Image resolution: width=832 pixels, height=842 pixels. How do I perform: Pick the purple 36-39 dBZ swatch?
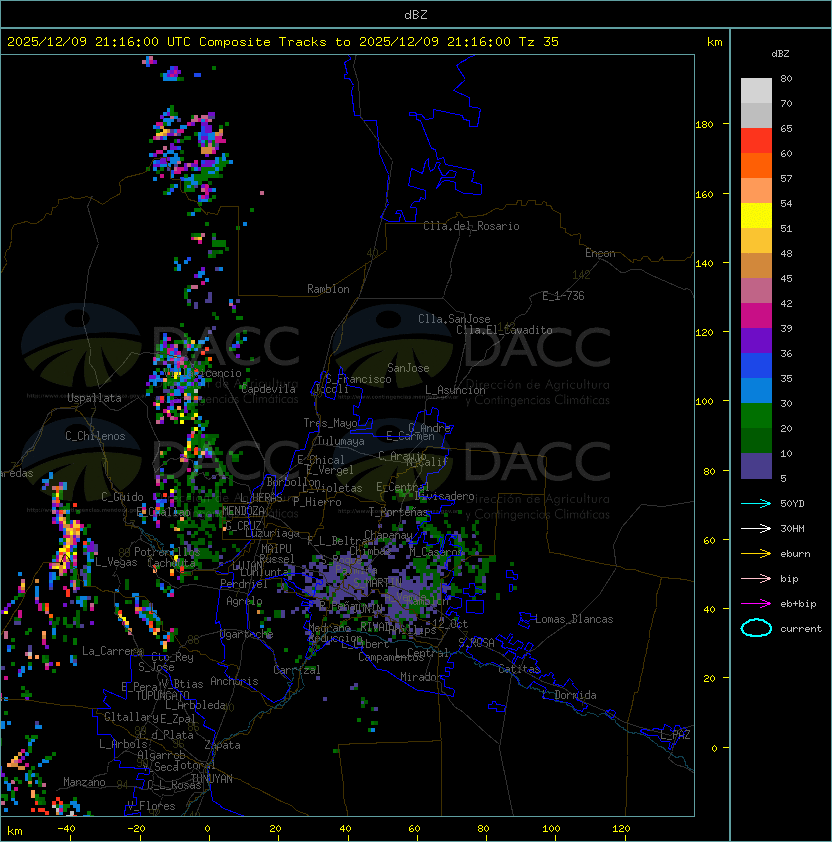click(x=756, y=340)
